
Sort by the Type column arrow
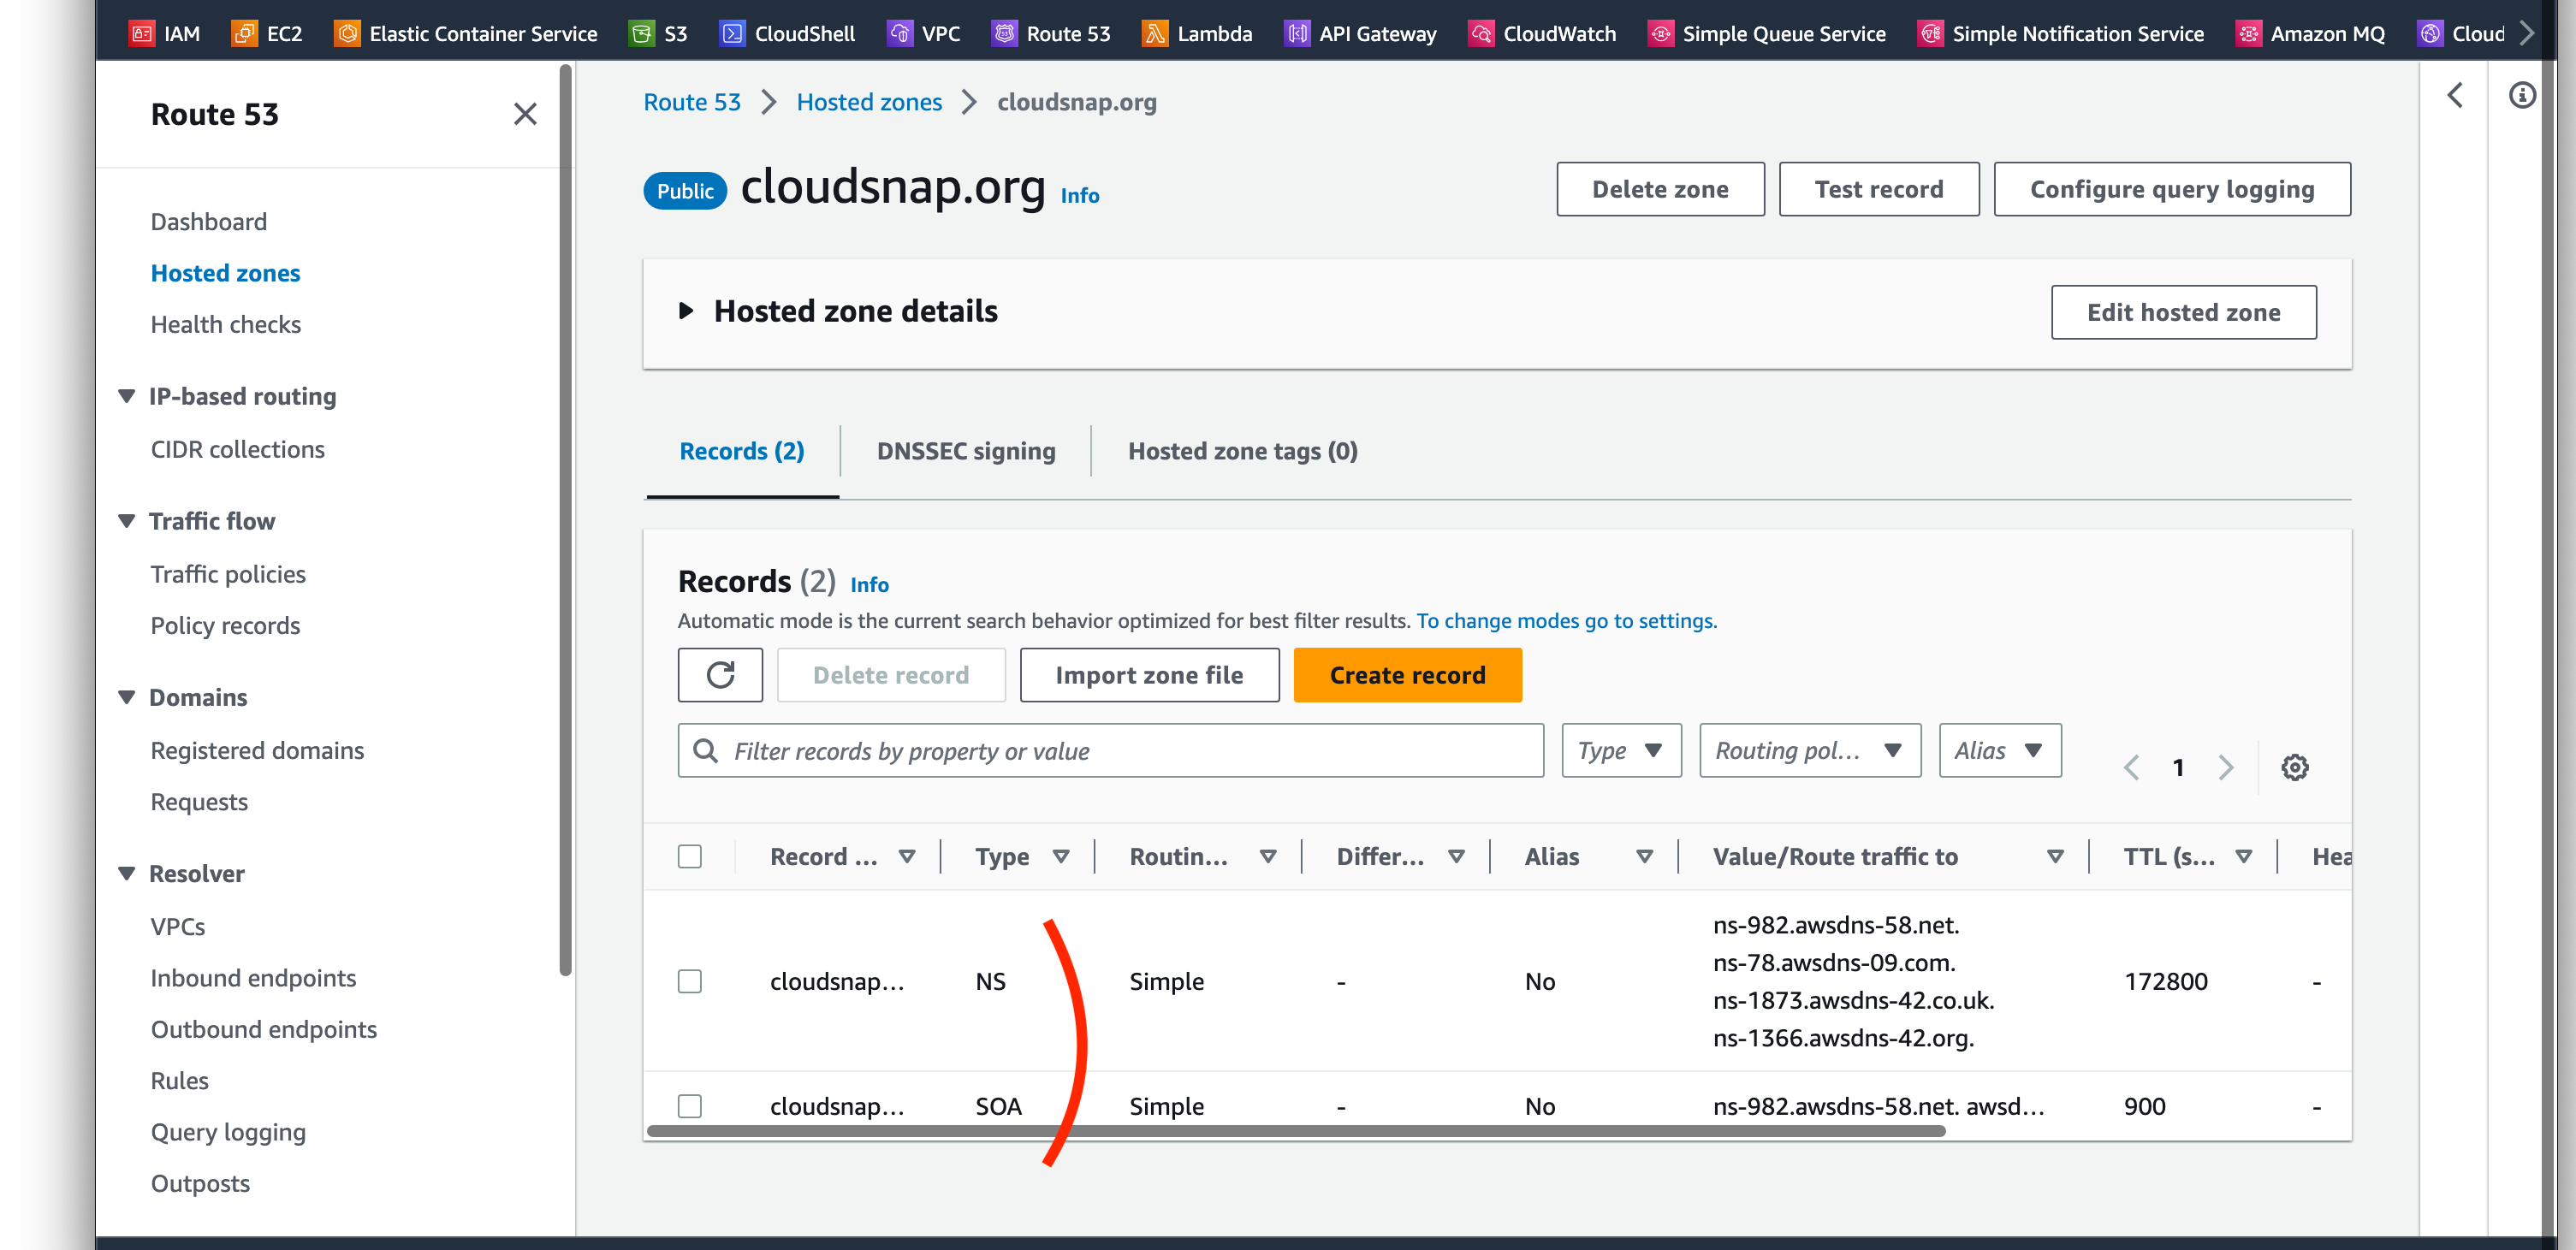point(1061,856)
